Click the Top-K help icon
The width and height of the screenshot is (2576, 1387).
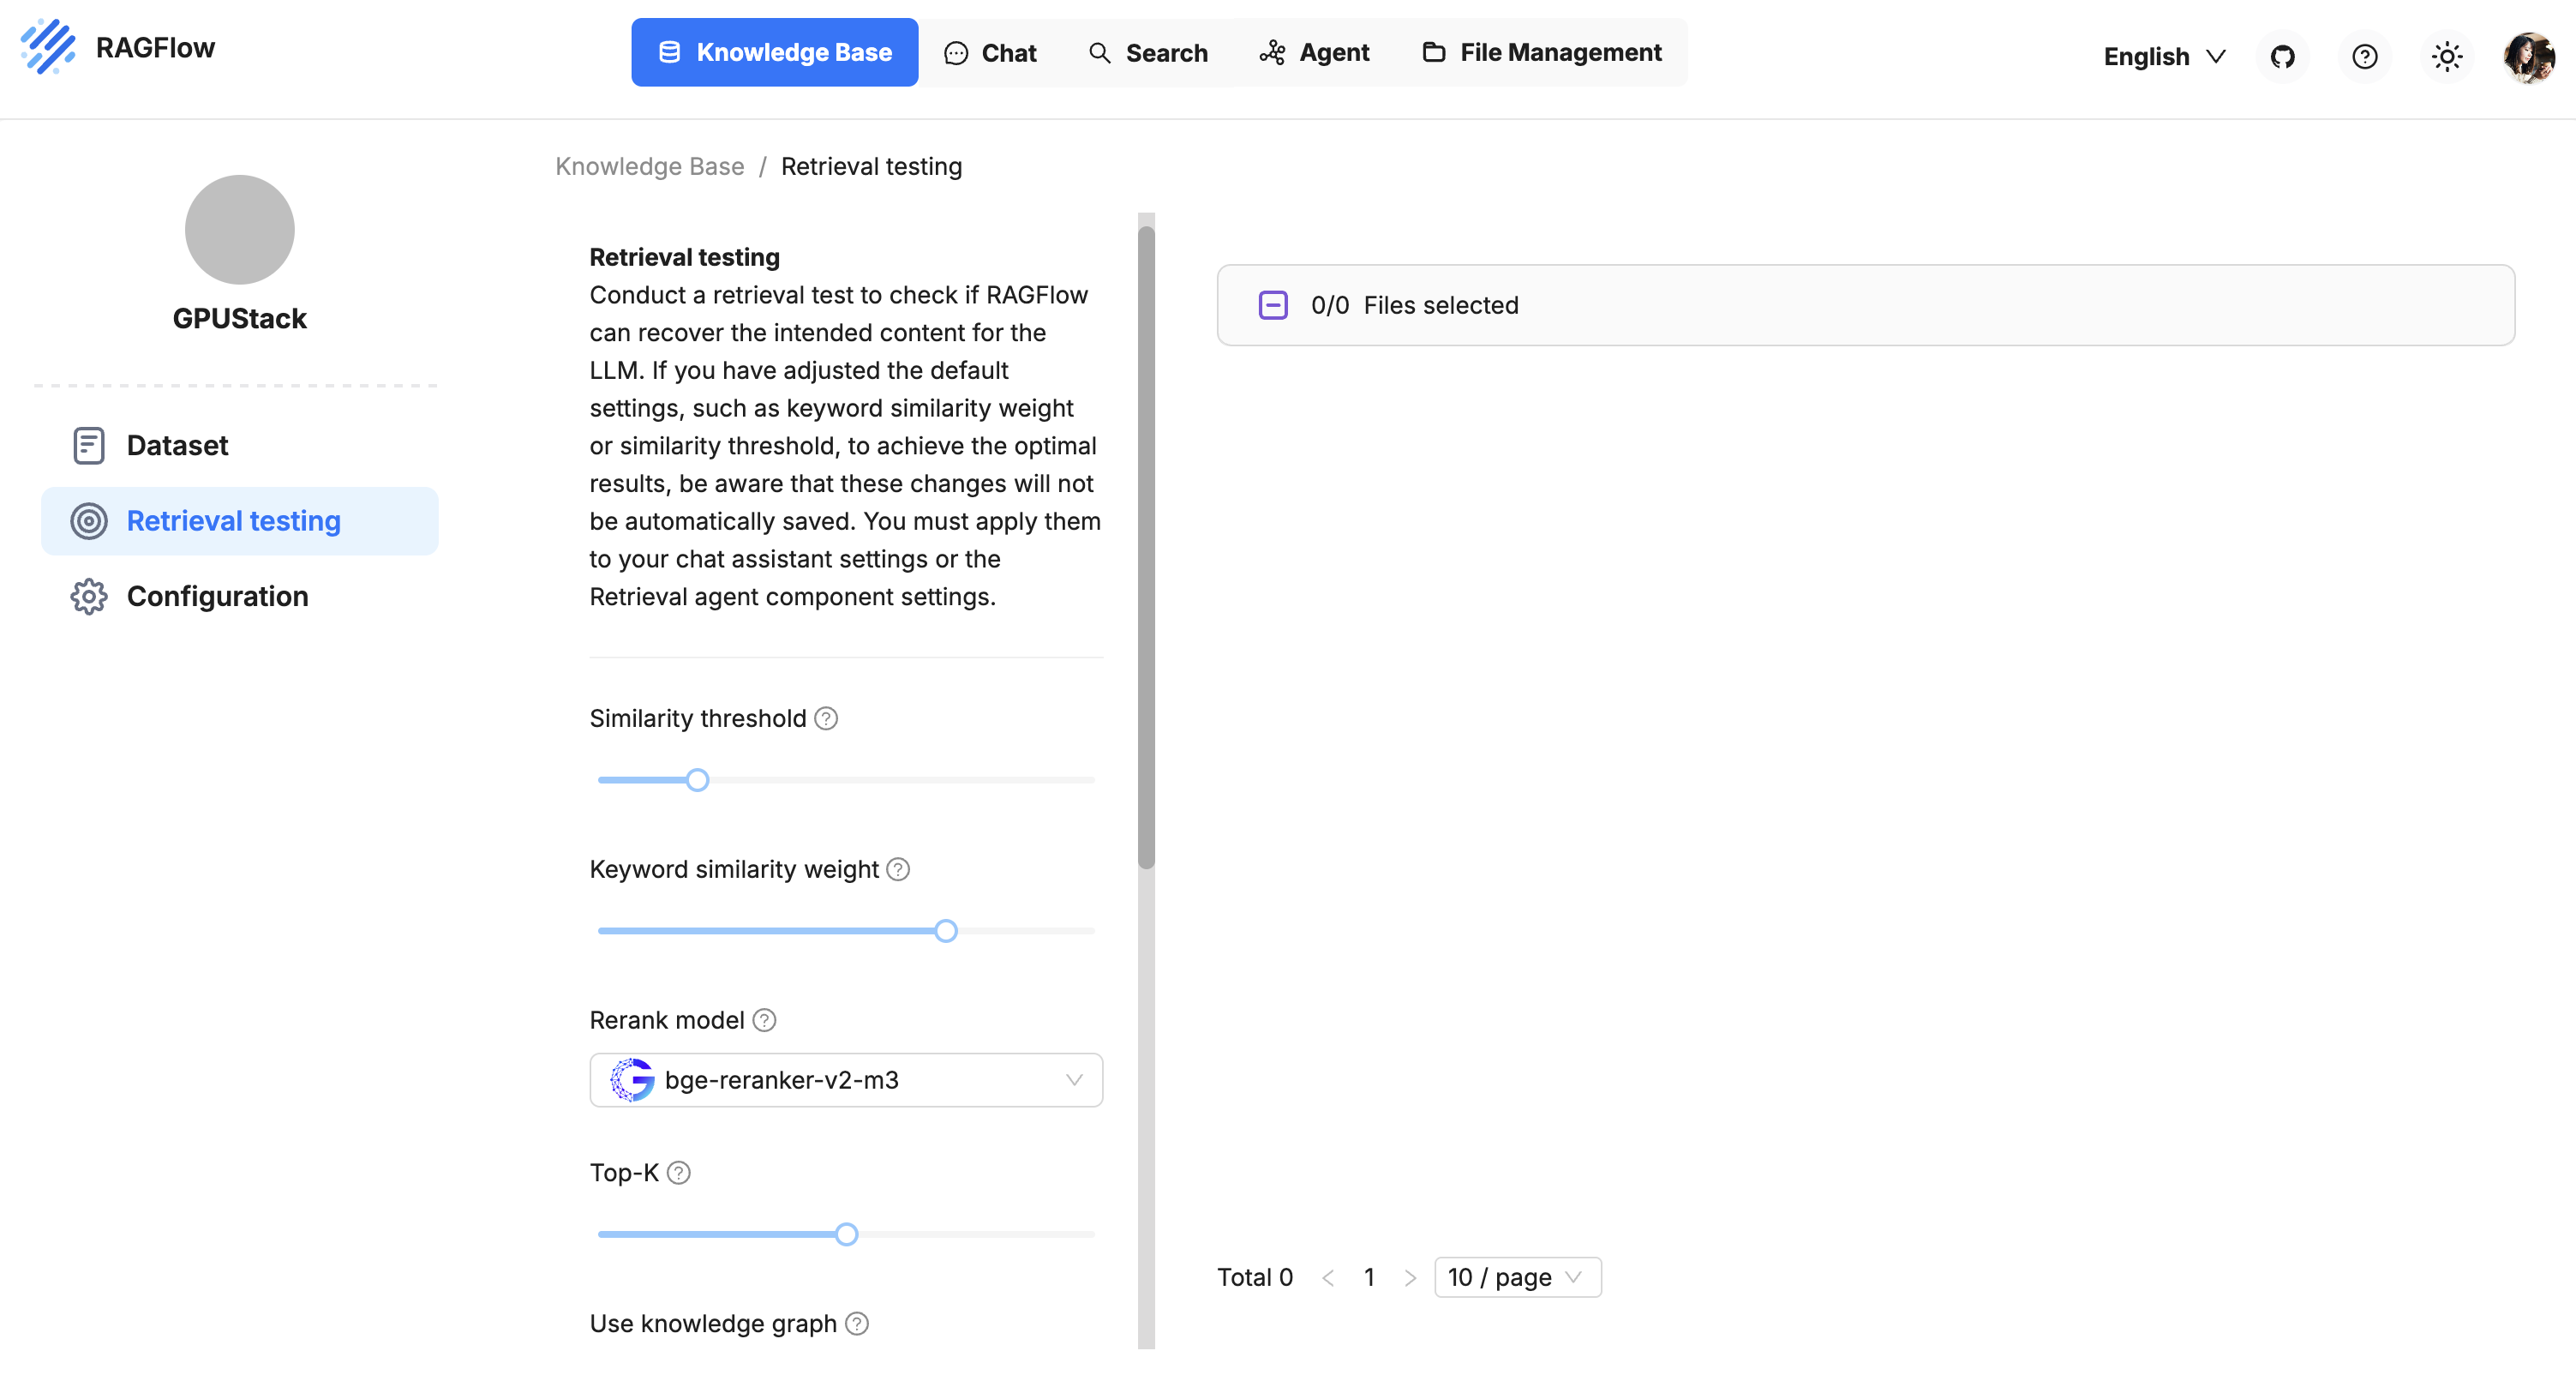[x=678, y=1172]
